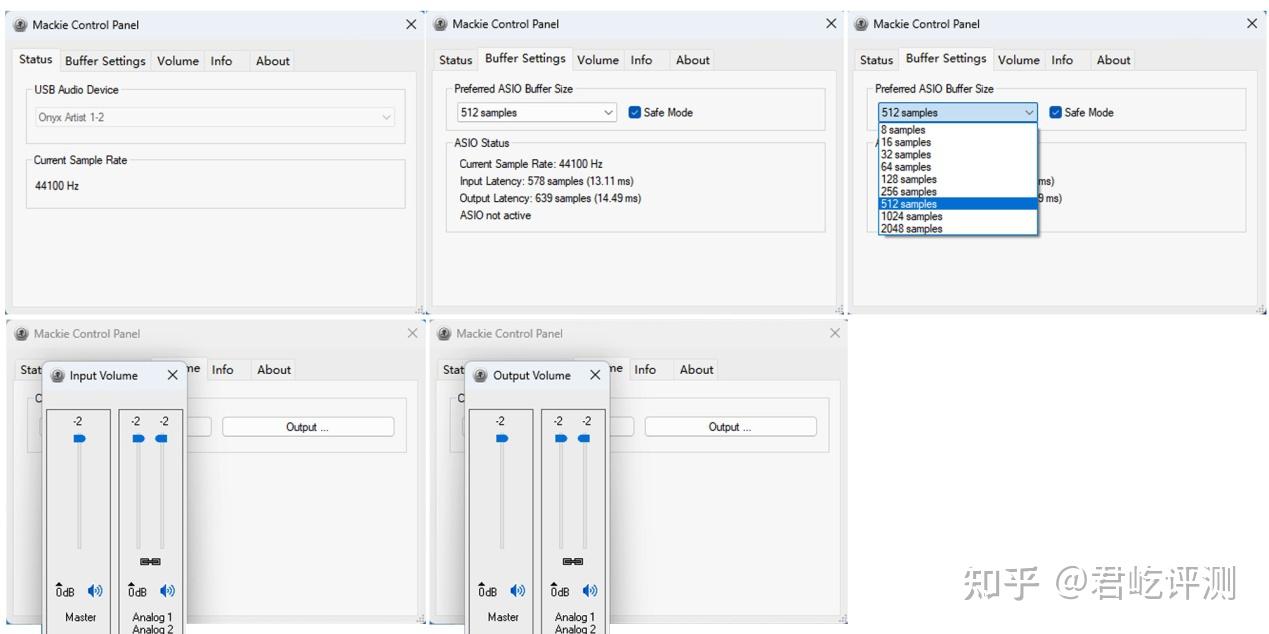Switch to Status tab in ASIO Status window
This screenshot has width=1269, height=634.
pyautogui.click(x=456, y=60)
